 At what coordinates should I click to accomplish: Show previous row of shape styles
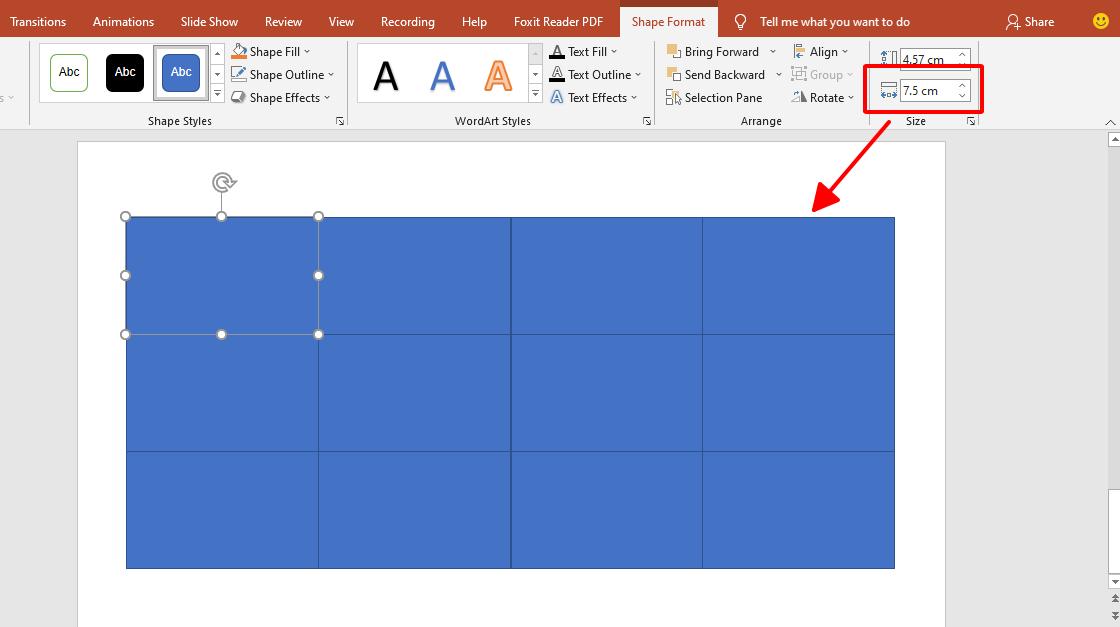point(218,53)
